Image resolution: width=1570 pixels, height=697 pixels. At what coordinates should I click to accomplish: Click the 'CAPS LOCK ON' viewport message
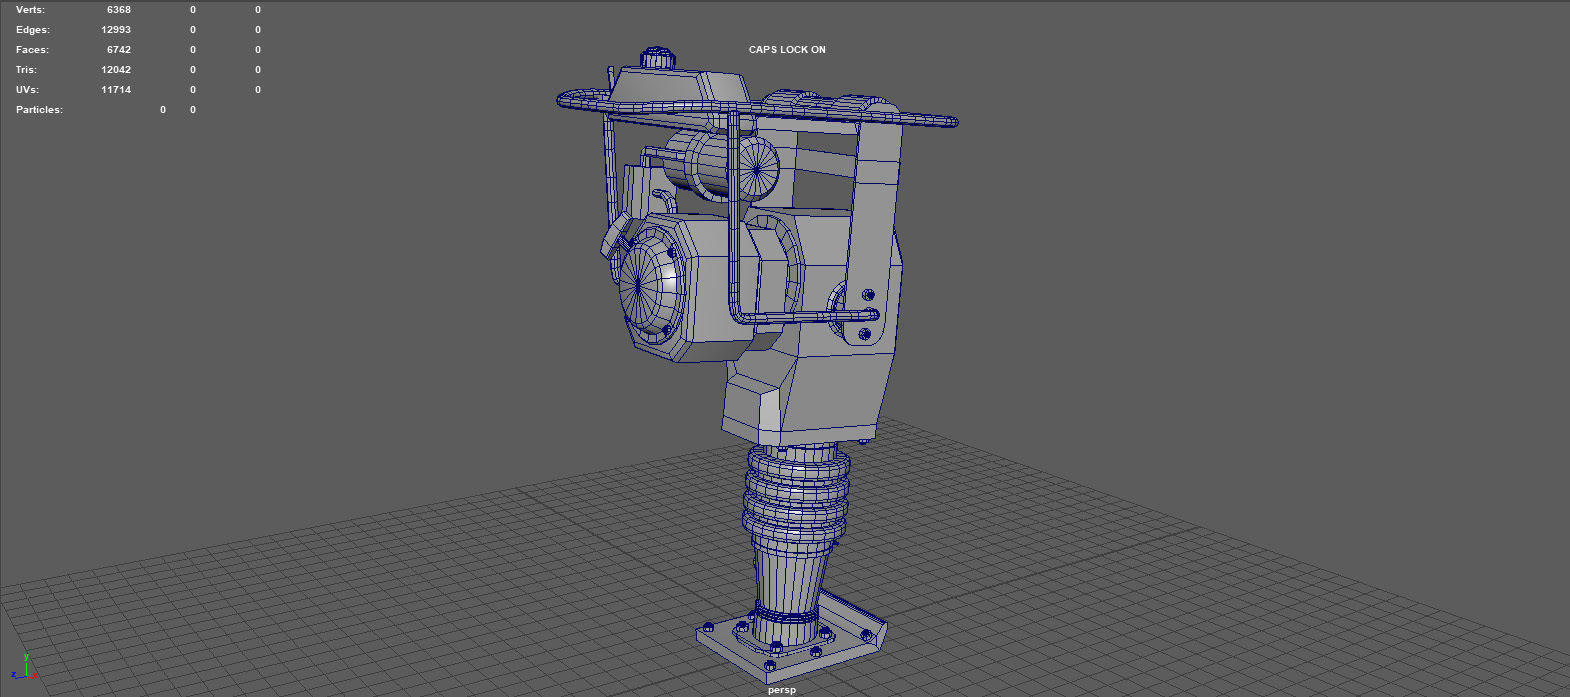pyautogui.click(x=787, y=50)
